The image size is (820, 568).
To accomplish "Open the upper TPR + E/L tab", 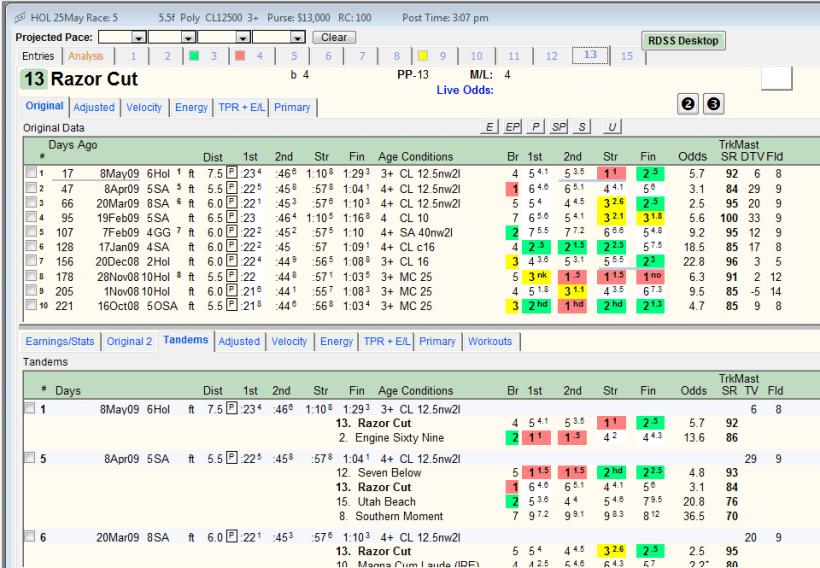I will [x=241, y=107].
